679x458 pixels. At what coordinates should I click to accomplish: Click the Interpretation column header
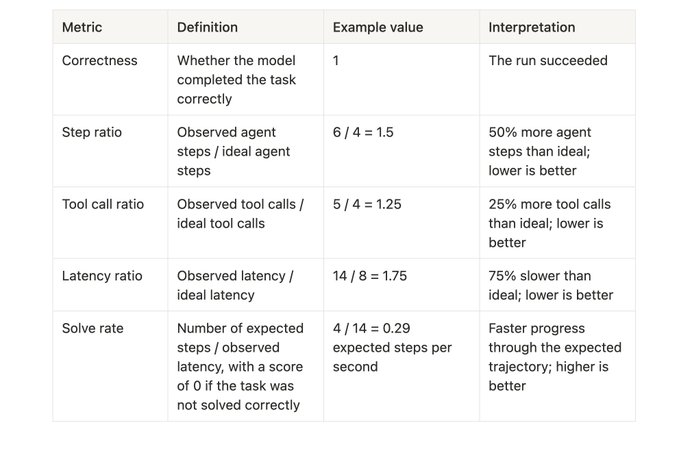coord(531,27)
